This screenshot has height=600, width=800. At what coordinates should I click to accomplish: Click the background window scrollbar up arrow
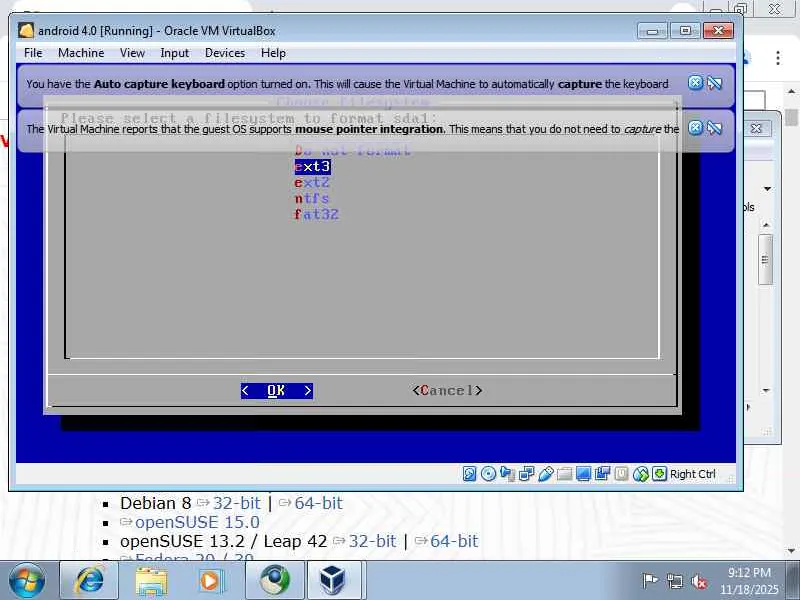coord(766,224)
